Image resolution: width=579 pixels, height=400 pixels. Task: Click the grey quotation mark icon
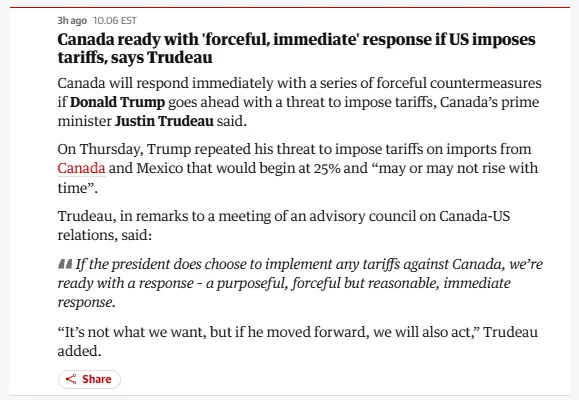[65, 264]
